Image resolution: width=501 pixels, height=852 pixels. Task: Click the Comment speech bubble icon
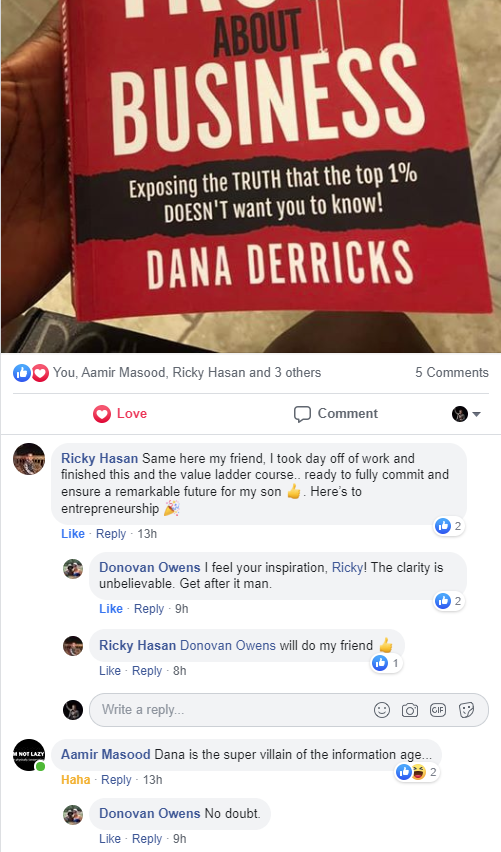302,414
